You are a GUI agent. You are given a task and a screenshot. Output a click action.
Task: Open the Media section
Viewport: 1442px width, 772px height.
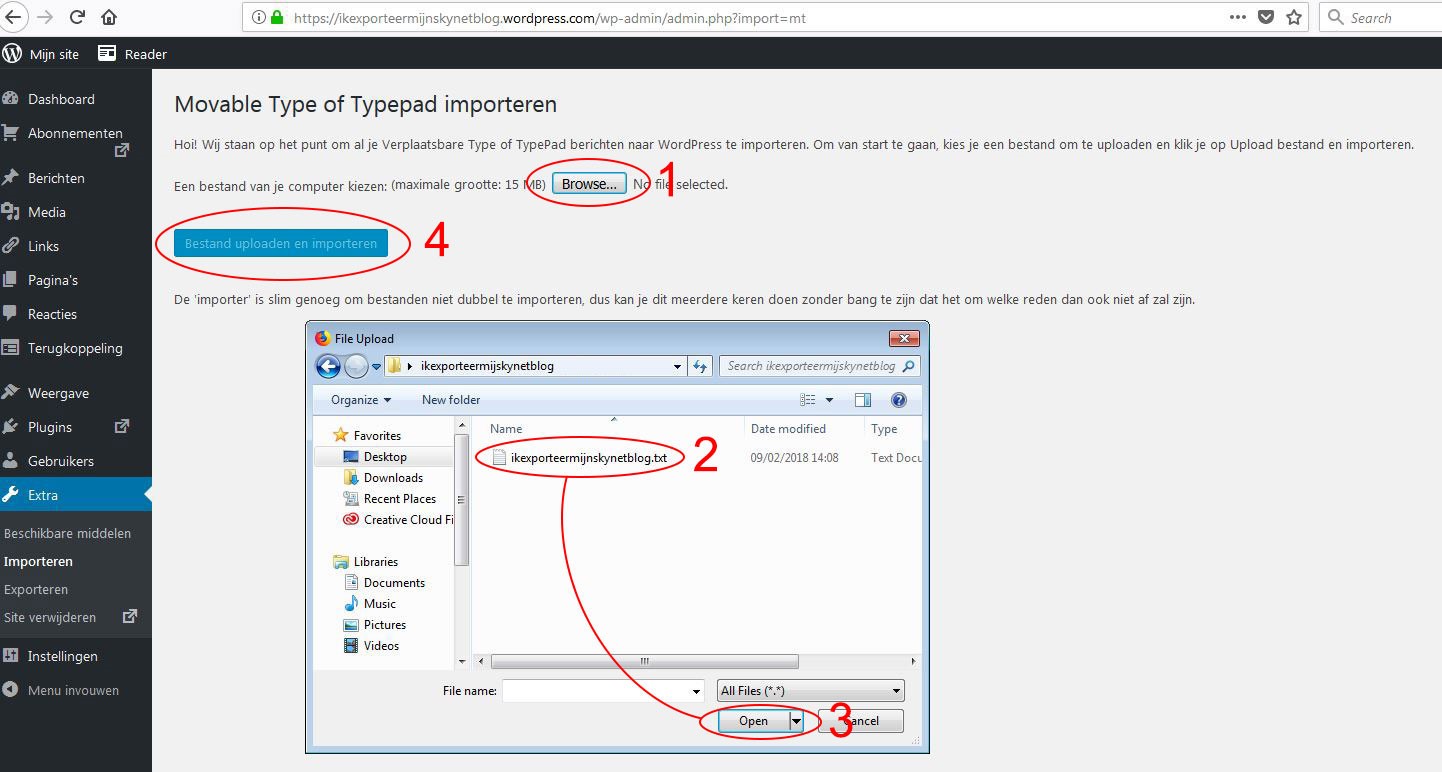[x=47, y=212]
